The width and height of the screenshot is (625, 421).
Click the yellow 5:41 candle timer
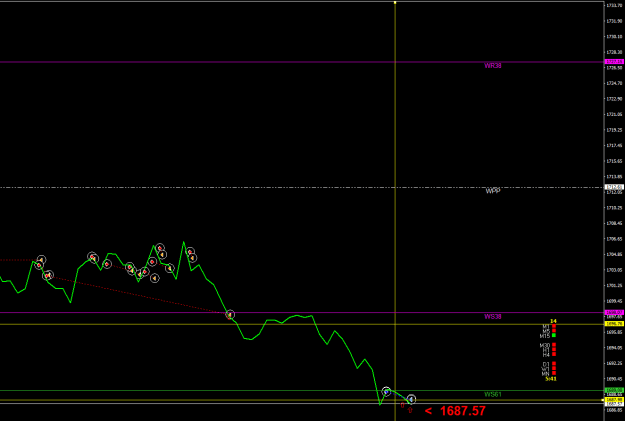(551, 379)
